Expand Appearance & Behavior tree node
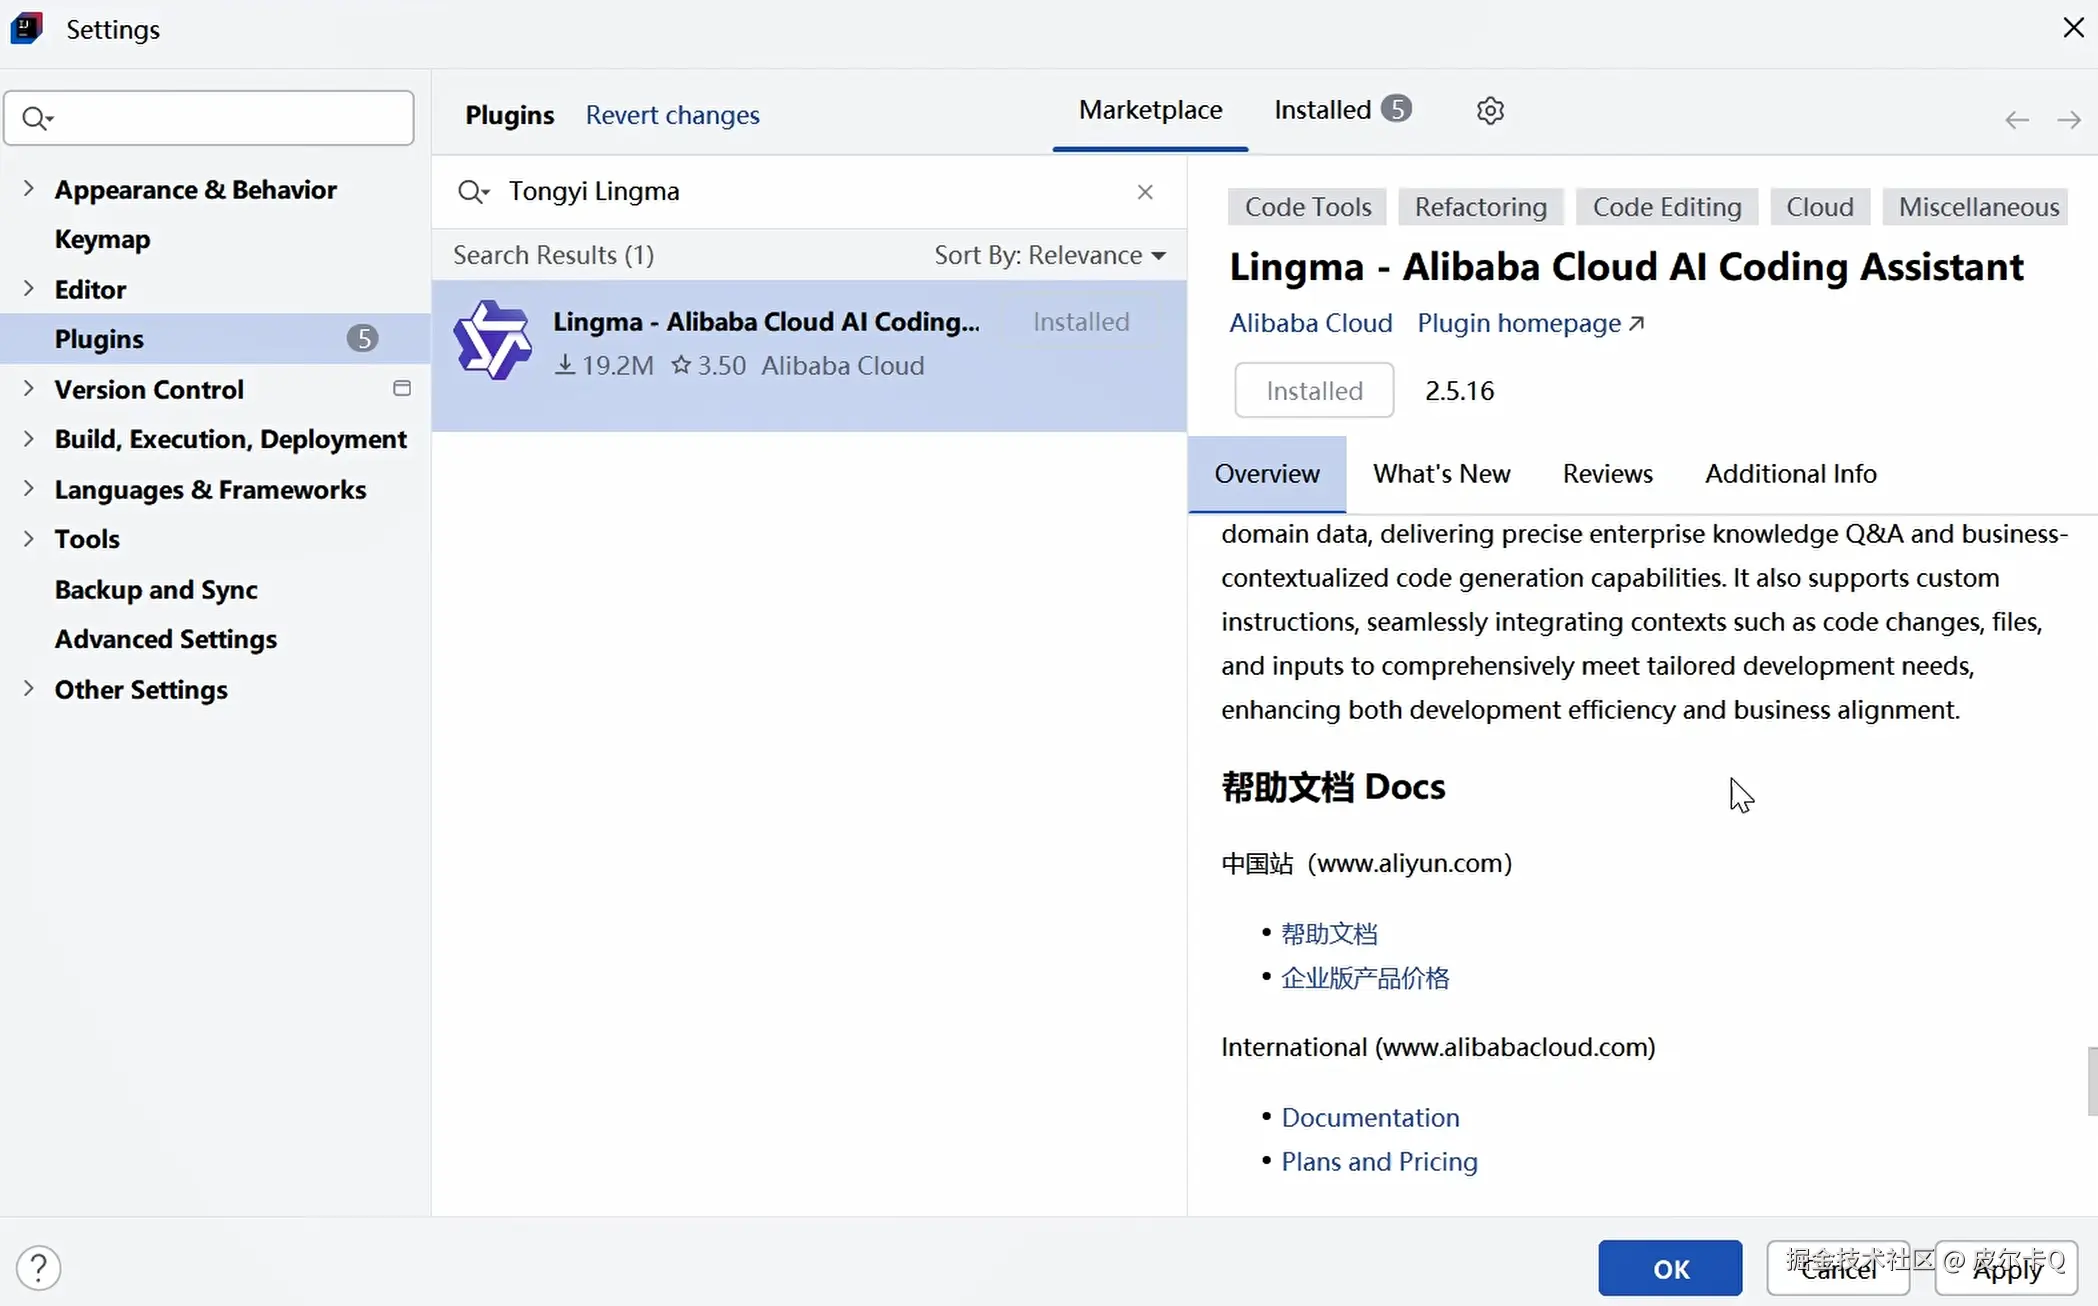The image size is (2098, 1306). (x=28, y=188)
